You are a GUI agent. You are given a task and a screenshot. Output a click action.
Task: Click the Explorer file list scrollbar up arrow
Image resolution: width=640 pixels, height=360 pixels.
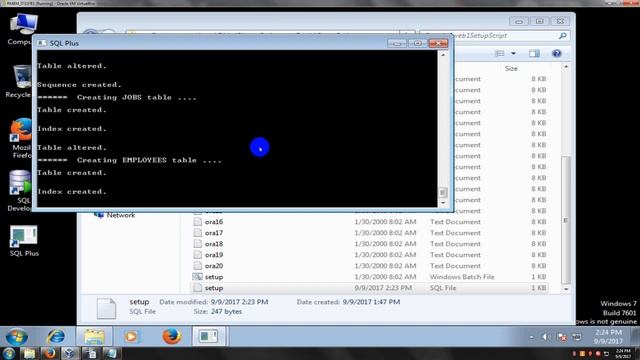566,67
